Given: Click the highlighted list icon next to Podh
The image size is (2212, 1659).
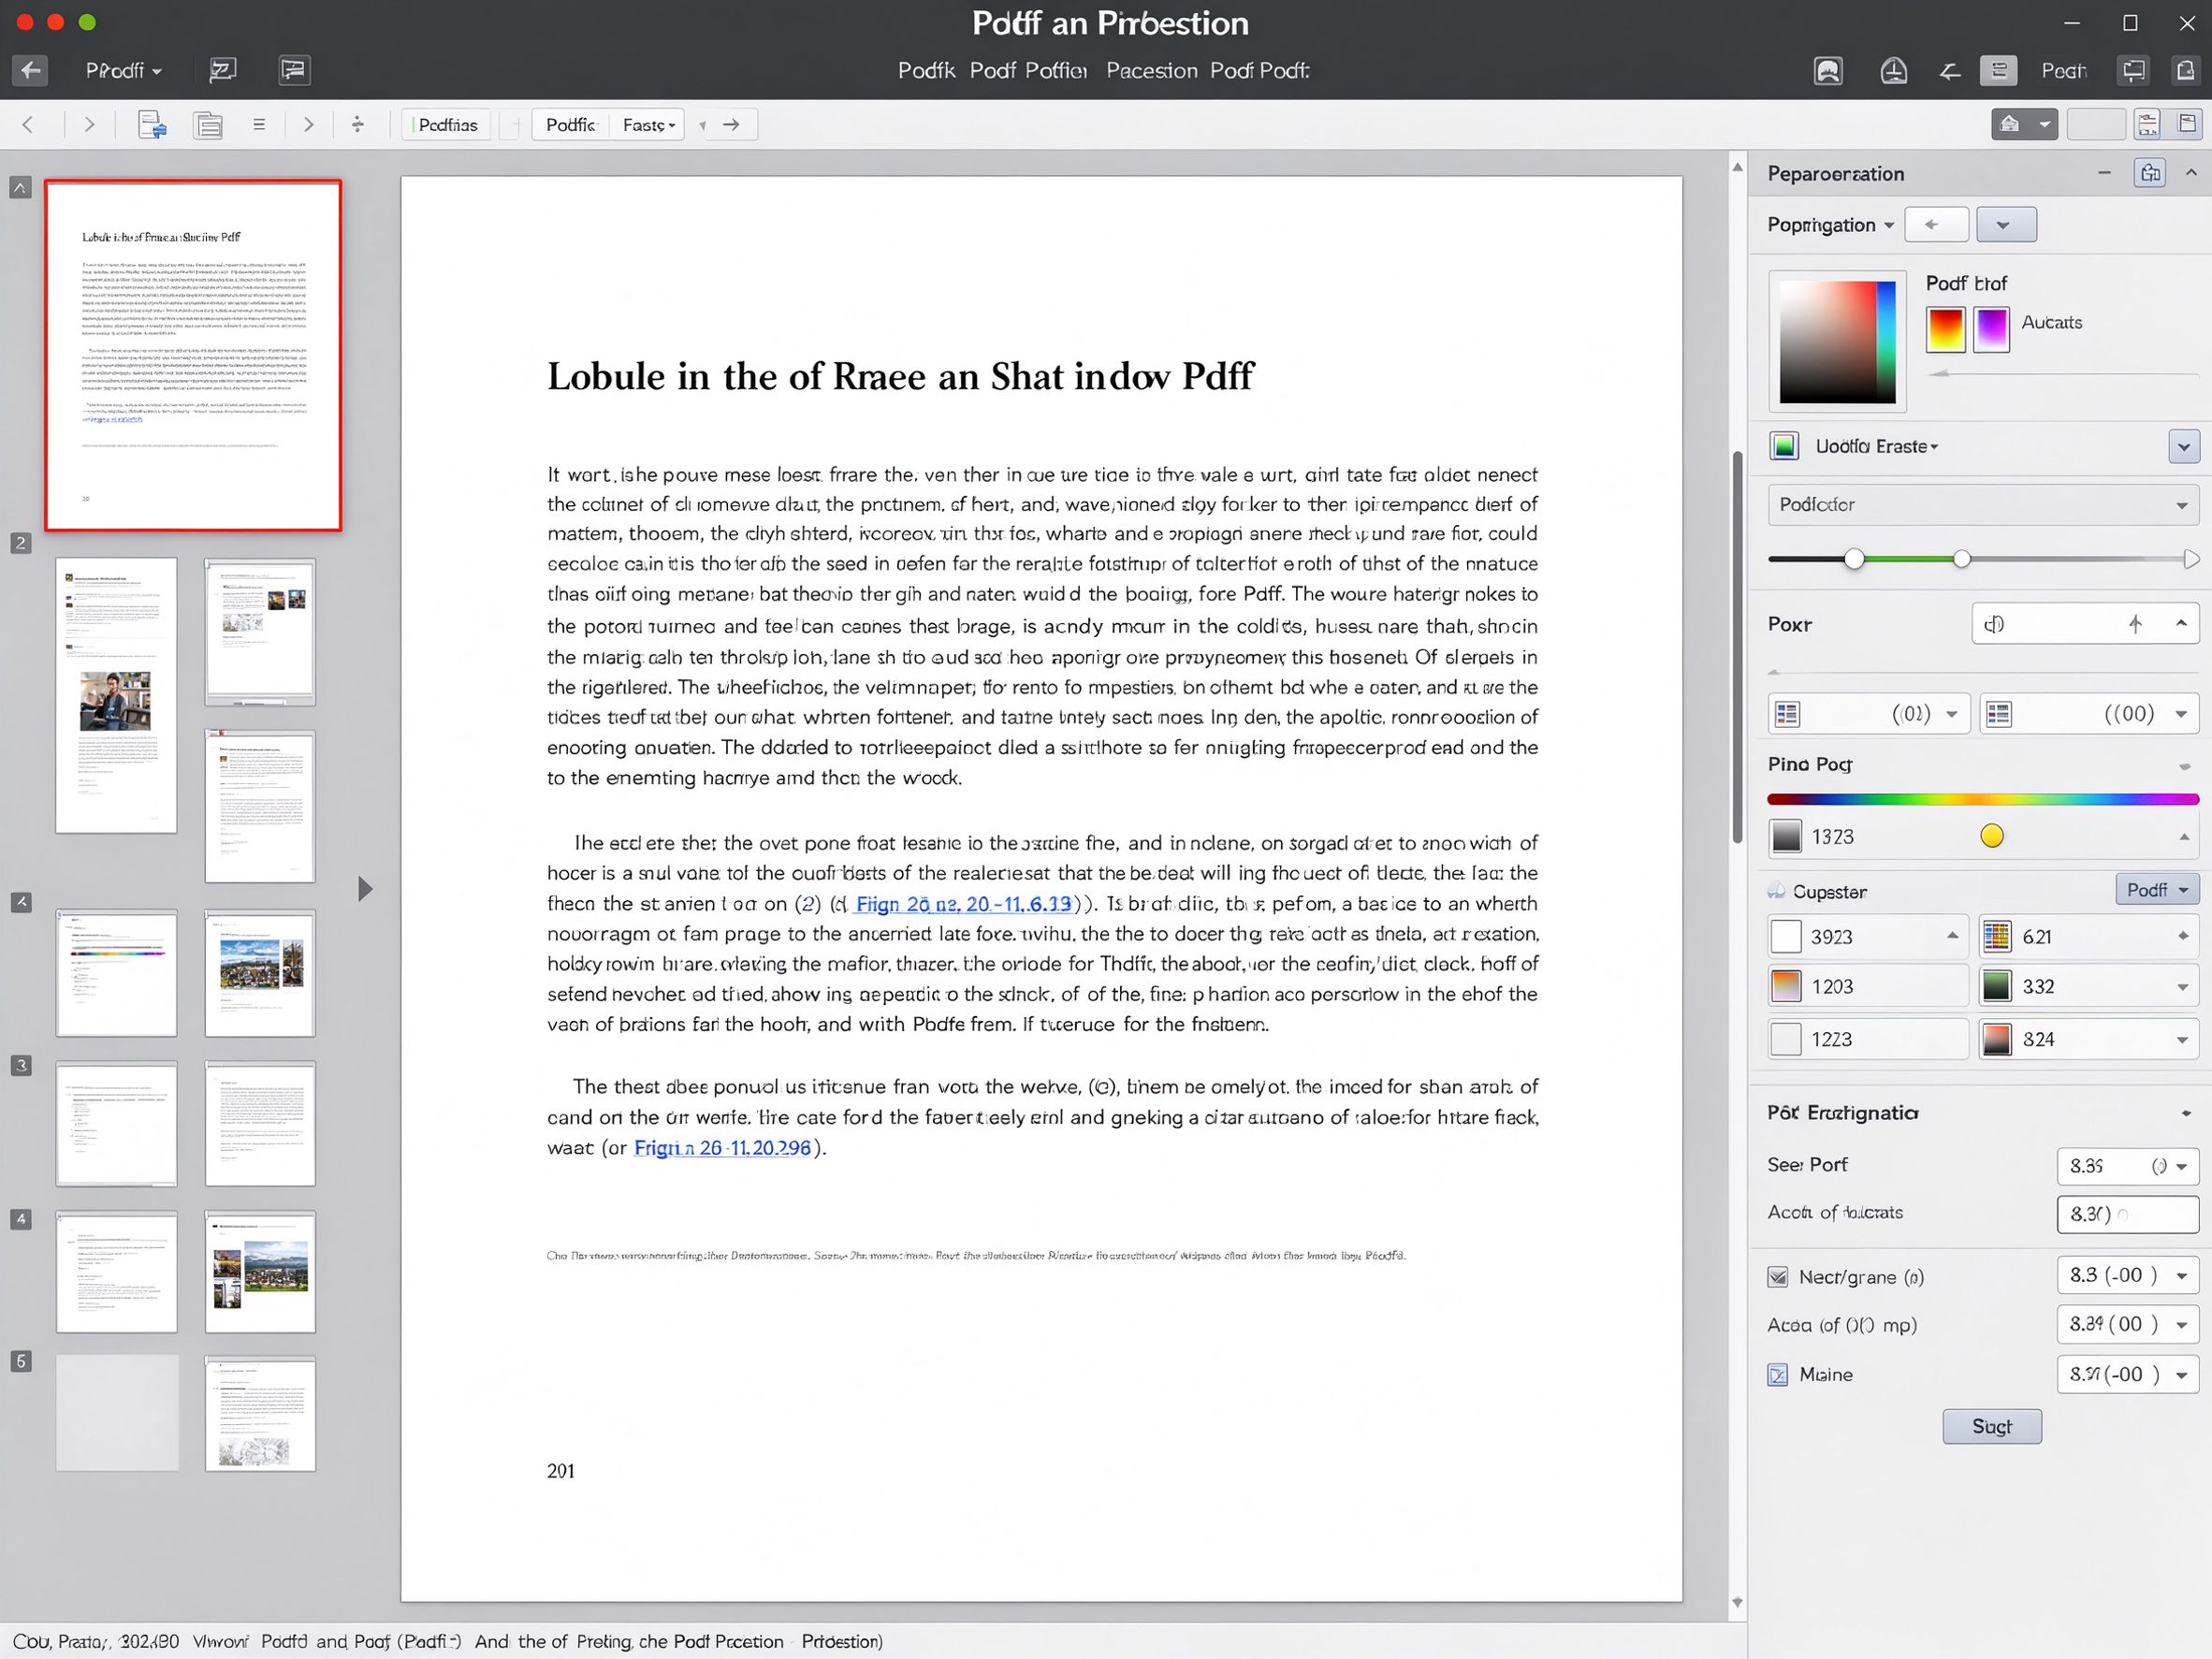Looking at the screenshot, I should tap(1998, 70).
